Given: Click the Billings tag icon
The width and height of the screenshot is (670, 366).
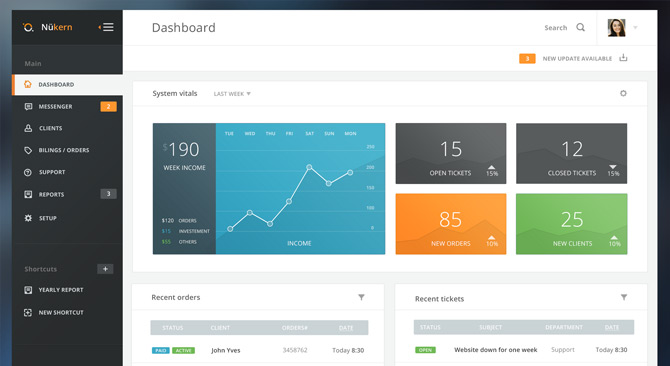Looking at the screenshot, I should click(28, 150).
